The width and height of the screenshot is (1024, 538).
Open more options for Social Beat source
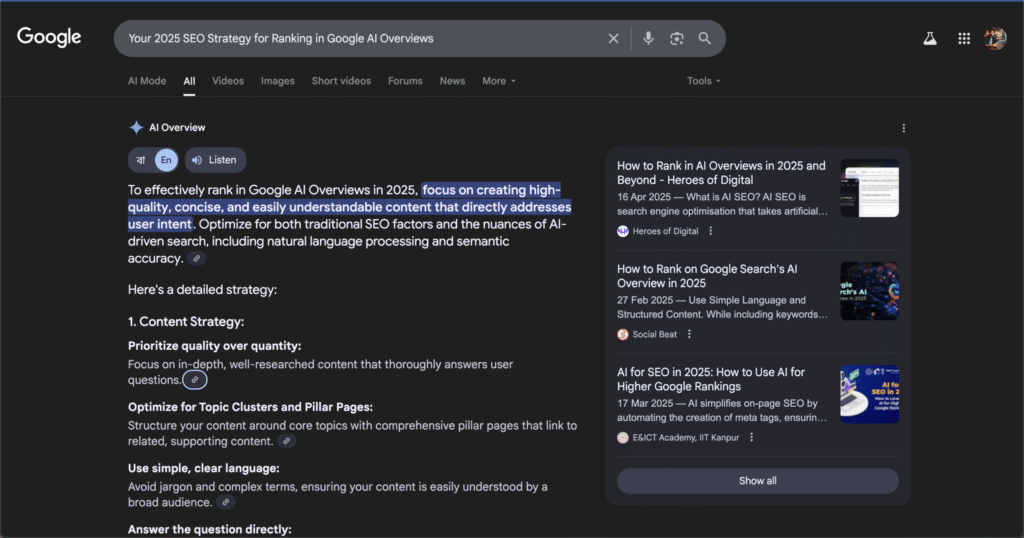click(x=689, y=334)
